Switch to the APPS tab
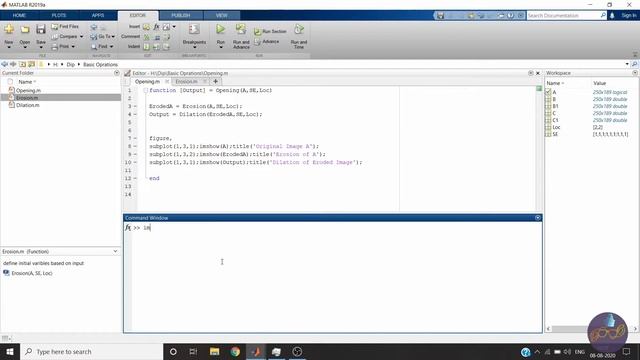This screenshot has height=360, width=640. coord(98,16)
